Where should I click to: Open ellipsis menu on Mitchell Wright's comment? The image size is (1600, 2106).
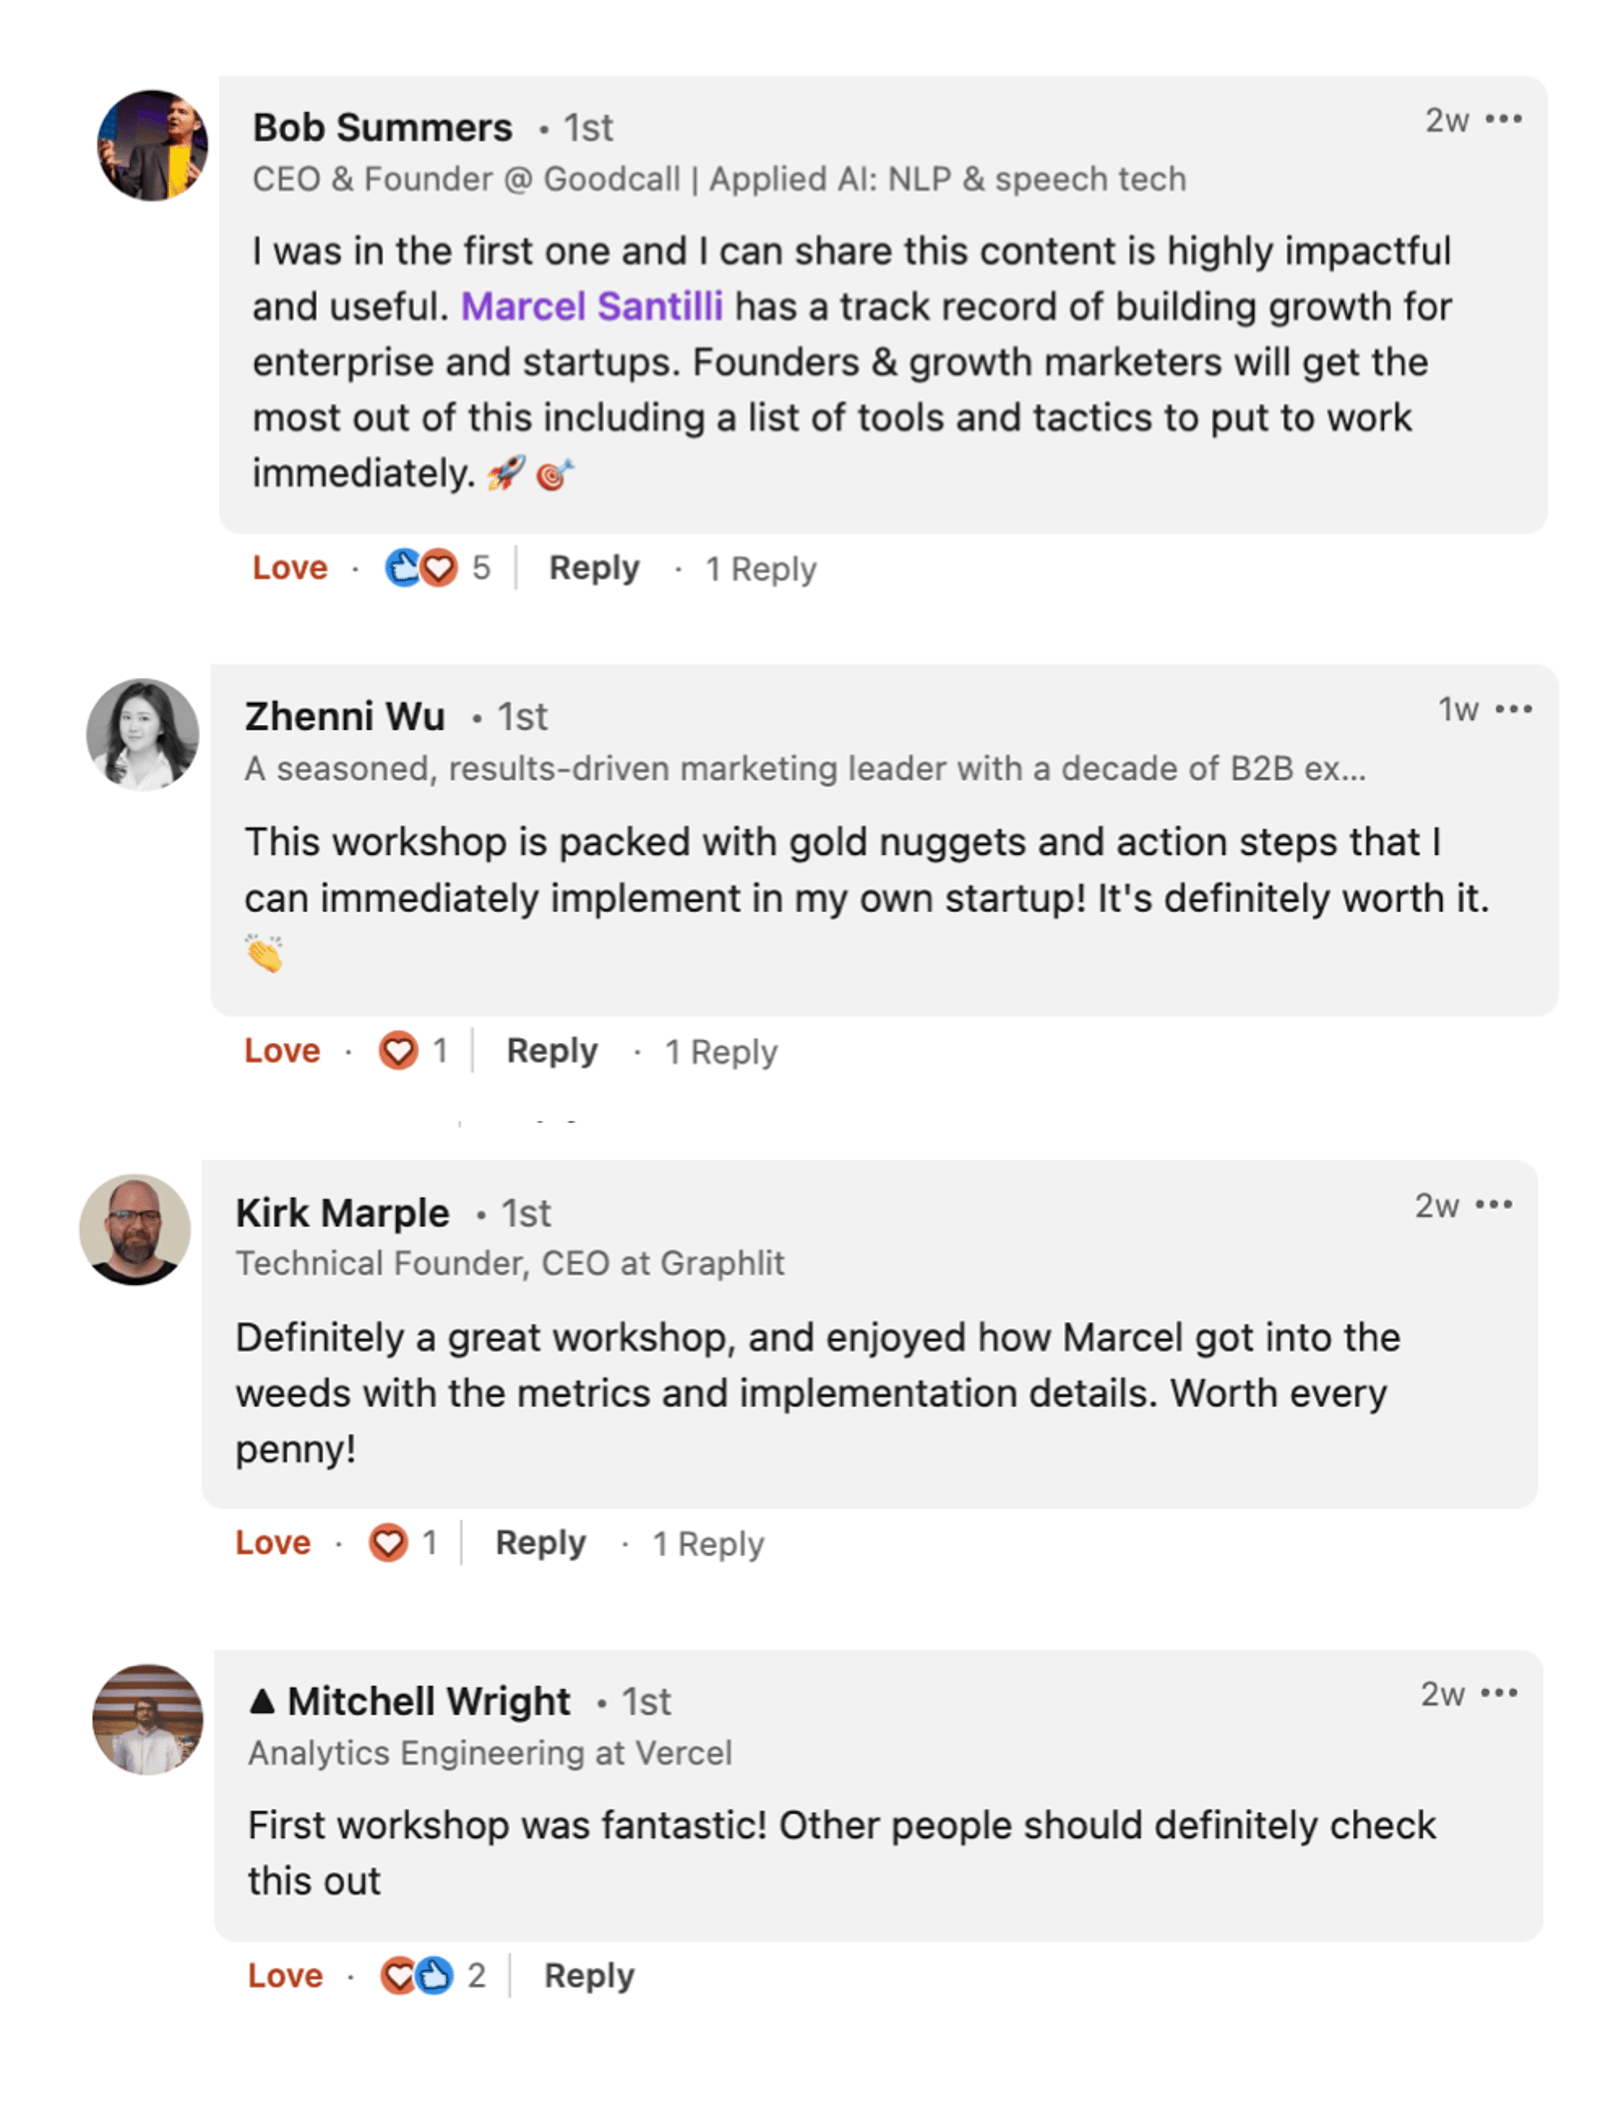pos(1499,1694)
